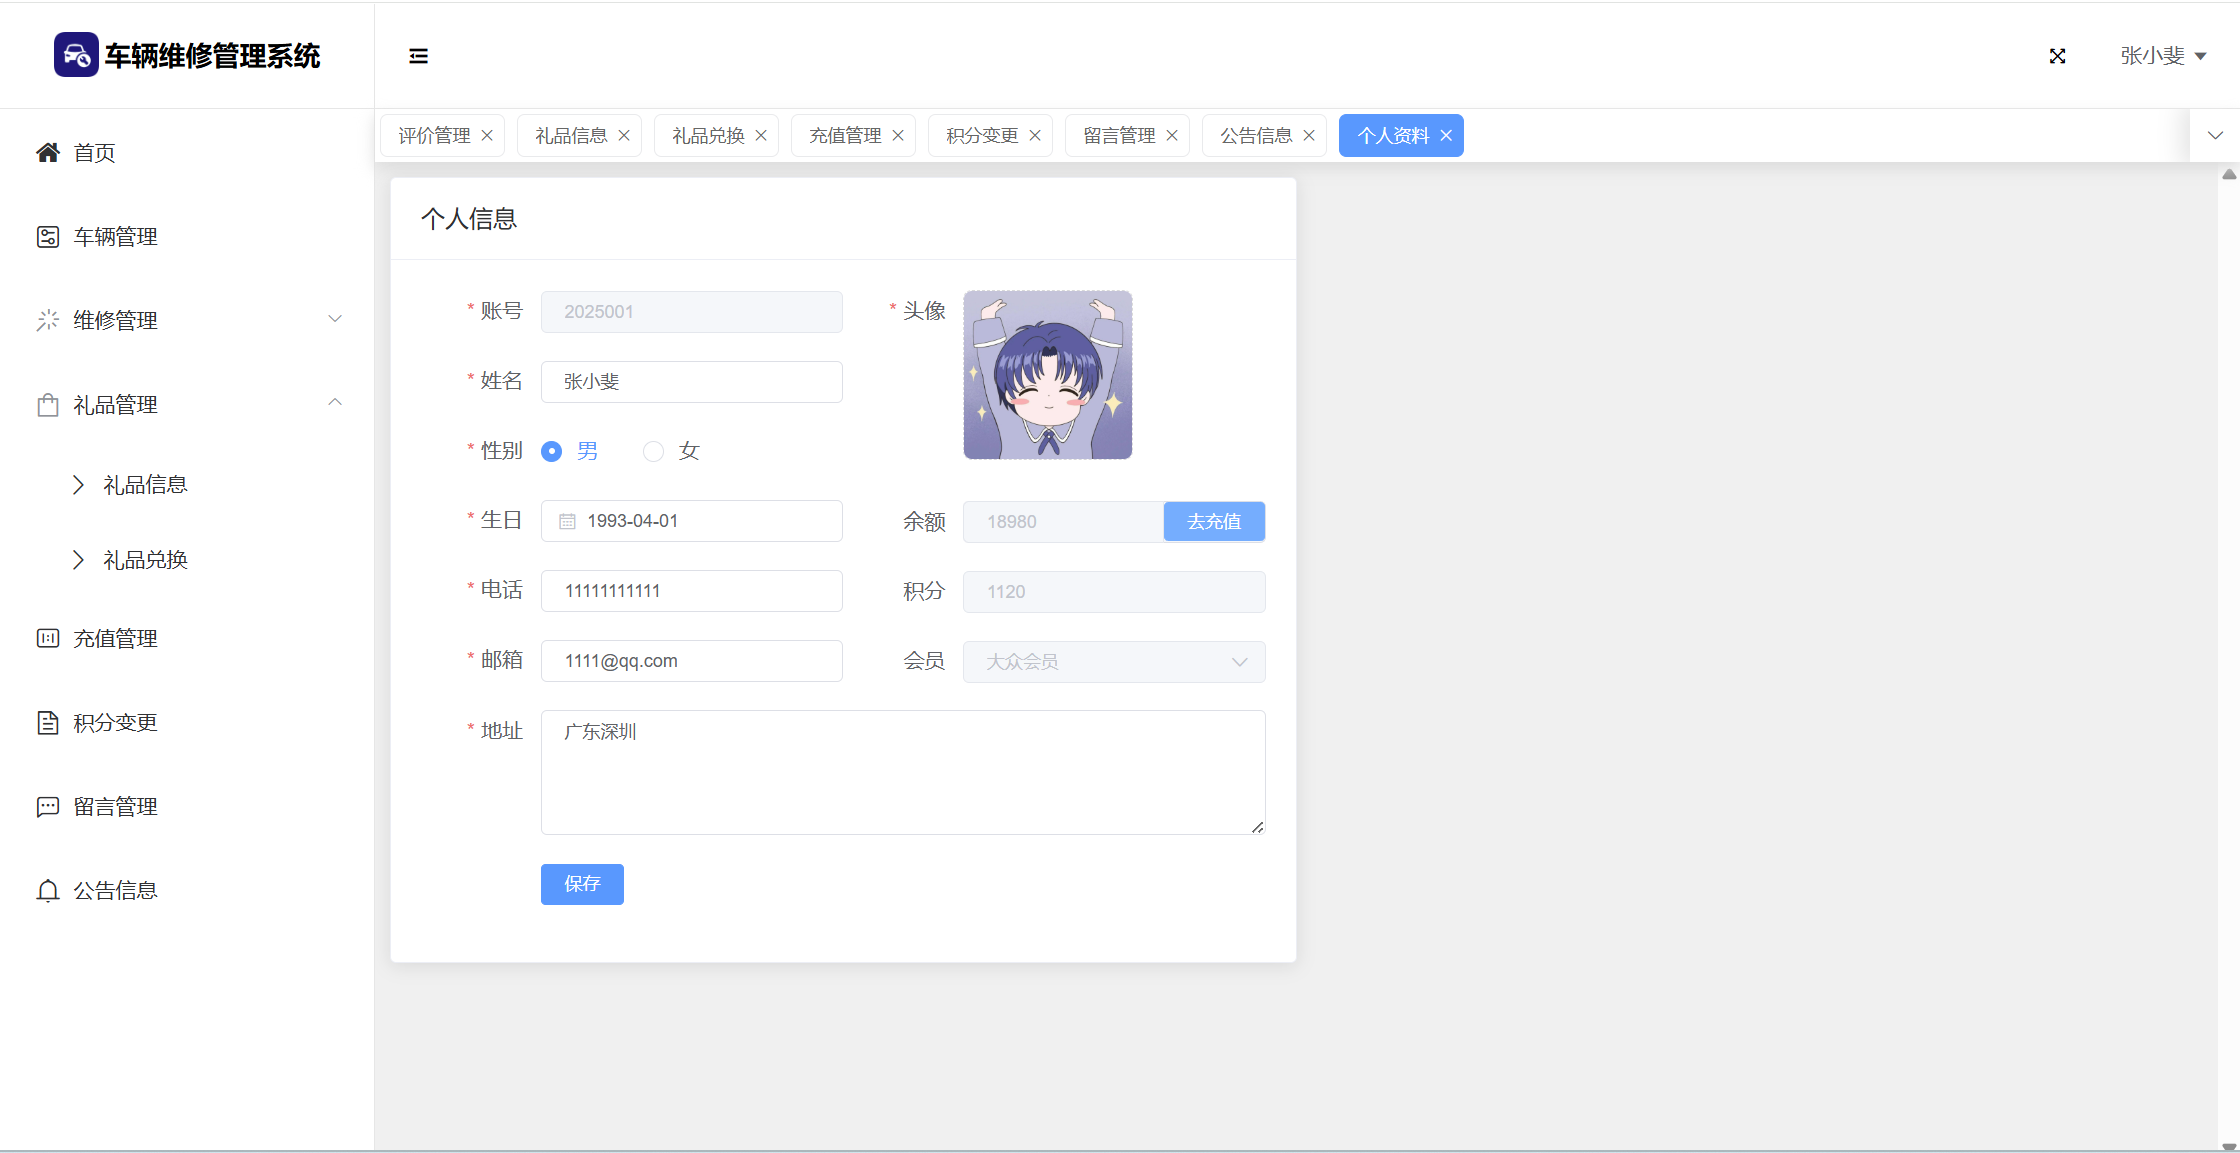Click the 公告信息 bell icon

coord(47,891)
